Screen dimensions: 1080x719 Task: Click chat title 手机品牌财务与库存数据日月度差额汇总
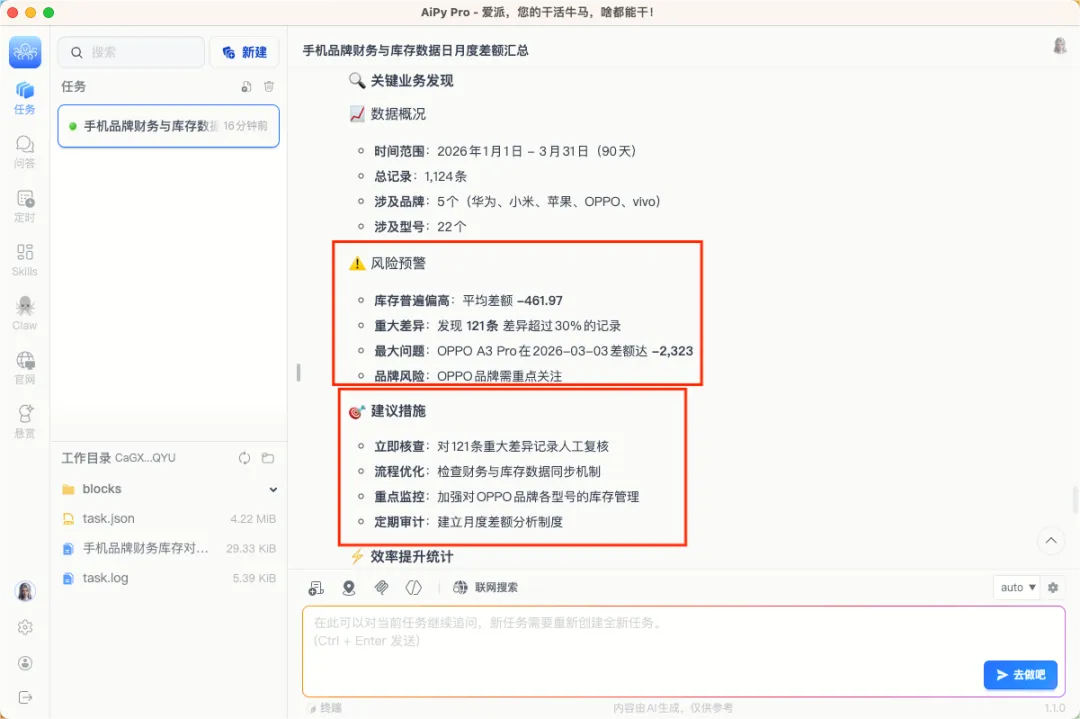pos(415,50)
